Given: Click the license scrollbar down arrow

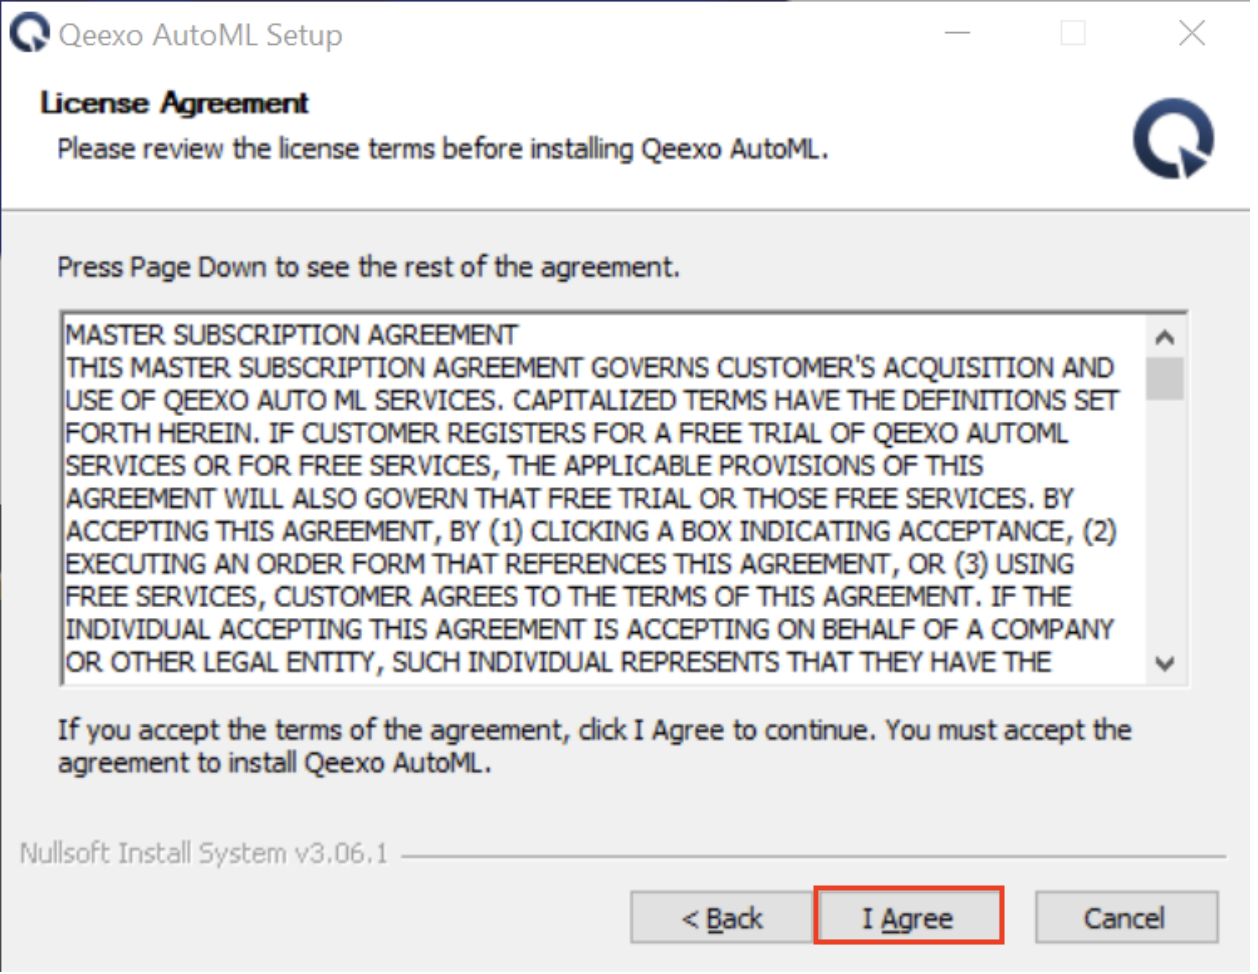Looking at the screenshot, I should 1164,663.
